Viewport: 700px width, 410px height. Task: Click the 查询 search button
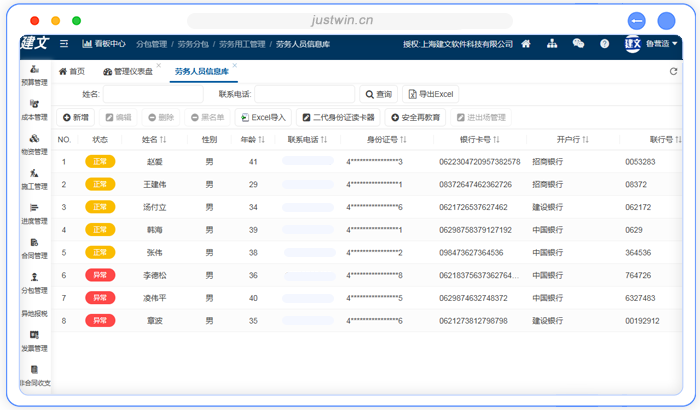pyautogui.click(x=378, y=94)
